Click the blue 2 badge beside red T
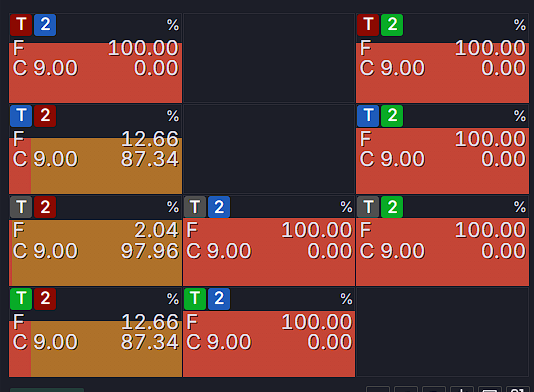Screen dimensions: 534x392 45,25
